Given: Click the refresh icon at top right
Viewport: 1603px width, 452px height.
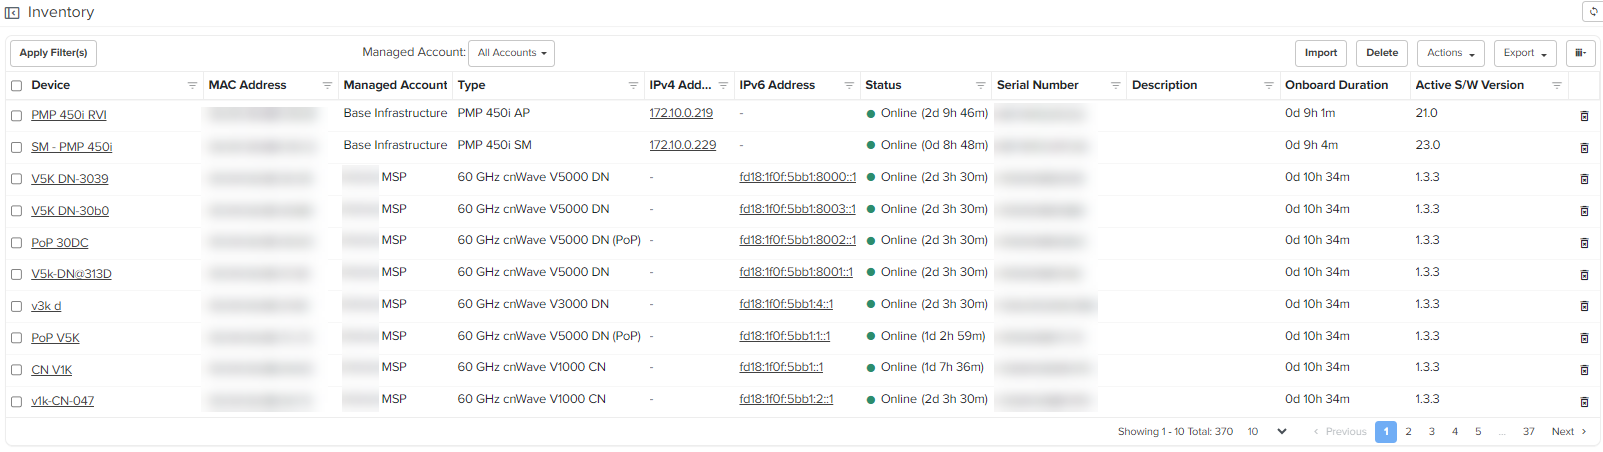Looking at the screenshot, I should point(1593,12).
